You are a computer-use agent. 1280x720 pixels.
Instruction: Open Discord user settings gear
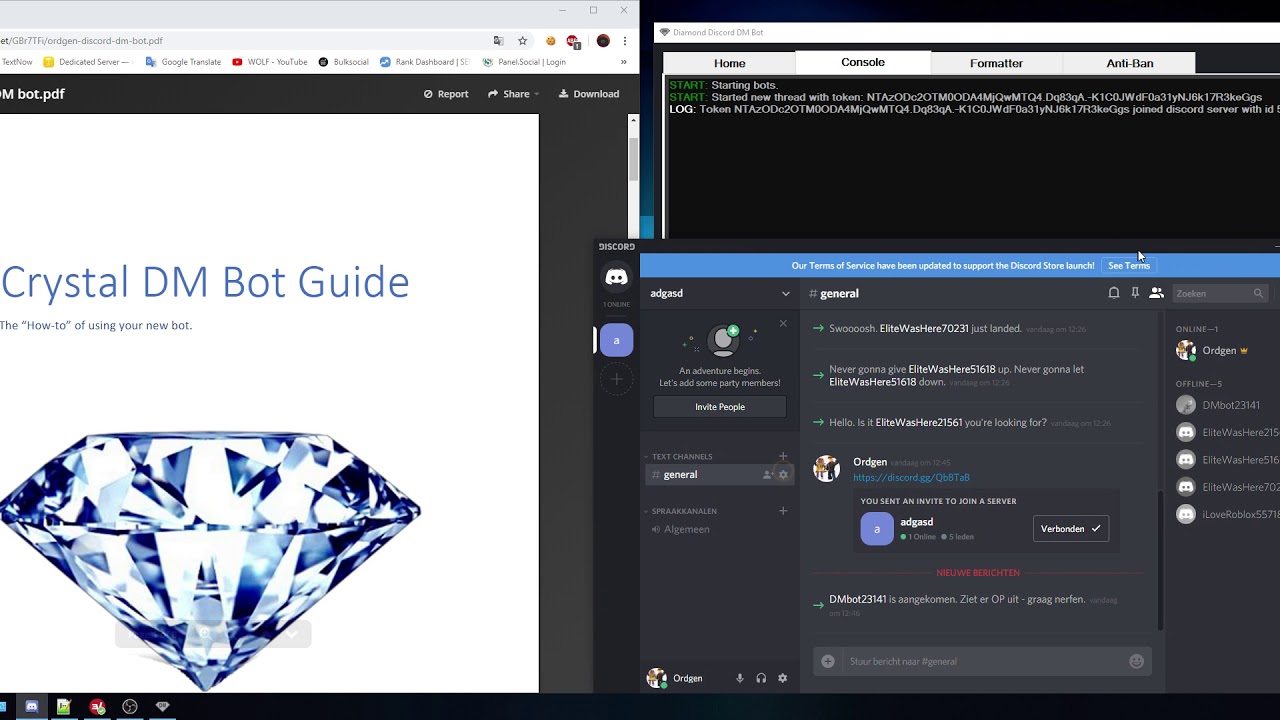782,678
